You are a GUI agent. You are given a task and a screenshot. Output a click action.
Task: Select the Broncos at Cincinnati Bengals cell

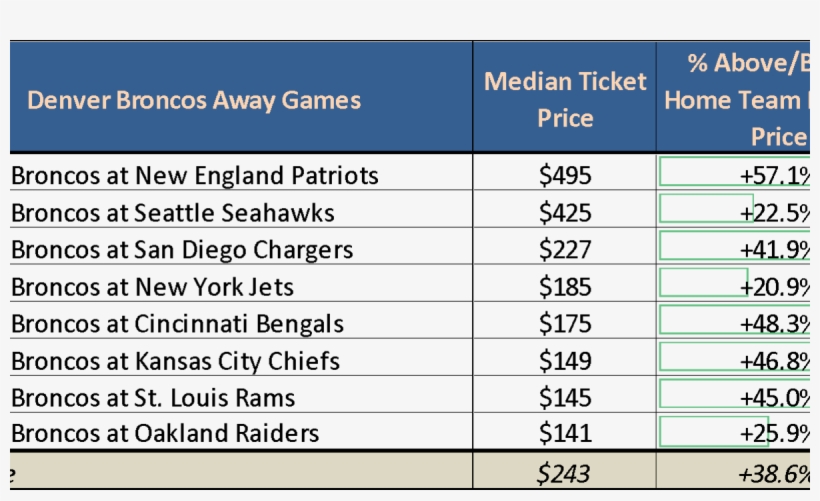point(178,324)
